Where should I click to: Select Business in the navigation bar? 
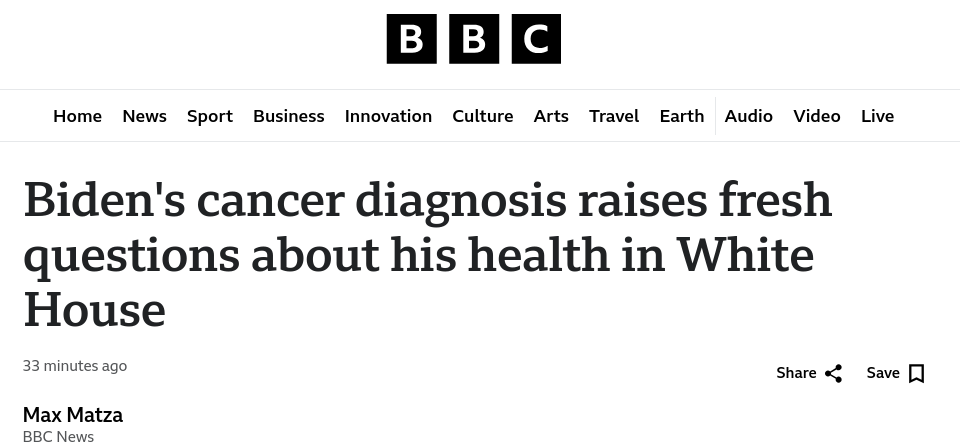click(288, 116)
